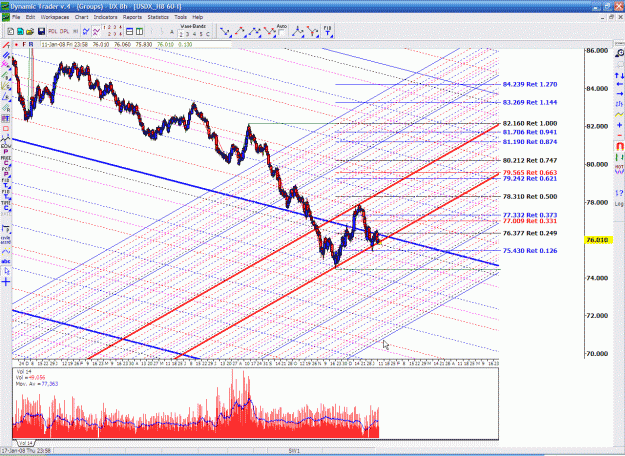Select Wave Bandz option 5
The height and width of the screenshot is (456, 625).
[x=201, y=35]
